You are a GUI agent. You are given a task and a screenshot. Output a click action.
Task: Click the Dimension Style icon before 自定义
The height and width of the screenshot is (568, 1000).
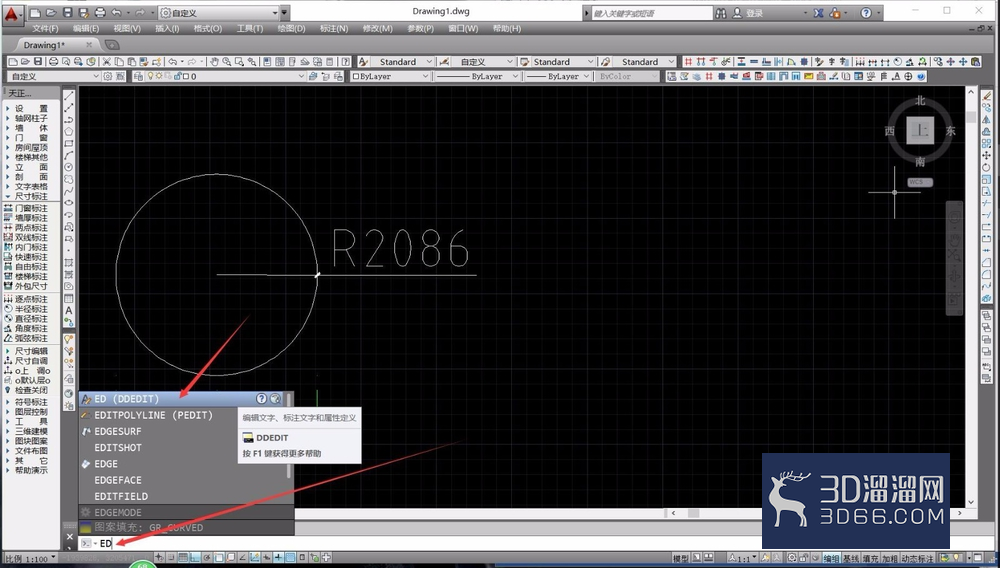coord(445,62)
